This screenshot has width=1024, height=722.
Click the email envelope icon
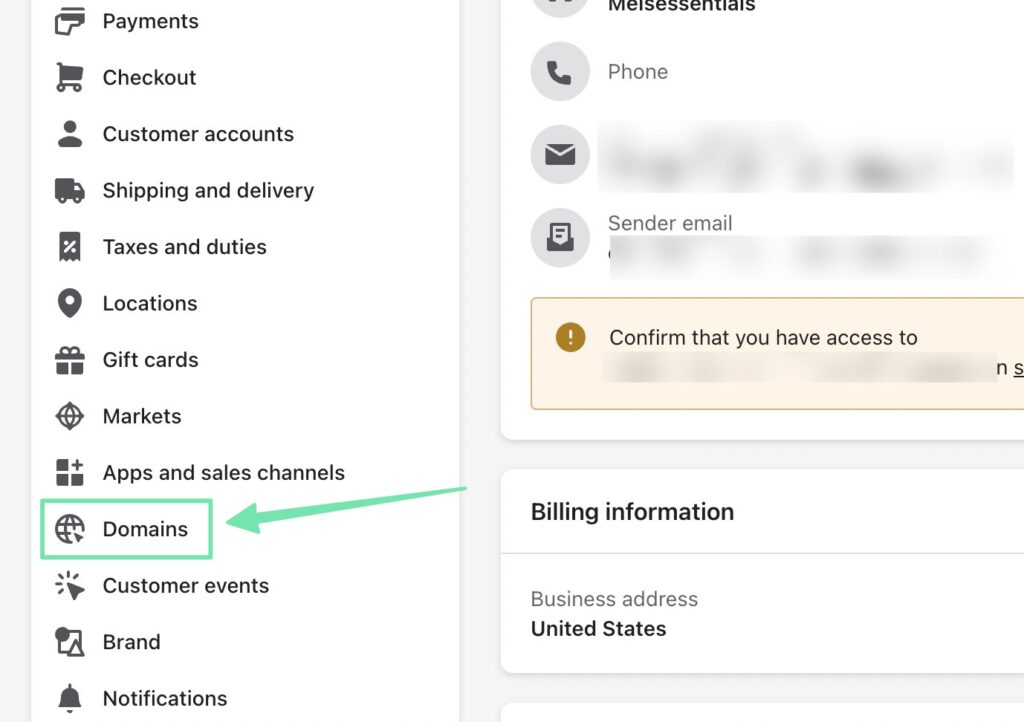(x=559, y=154)
